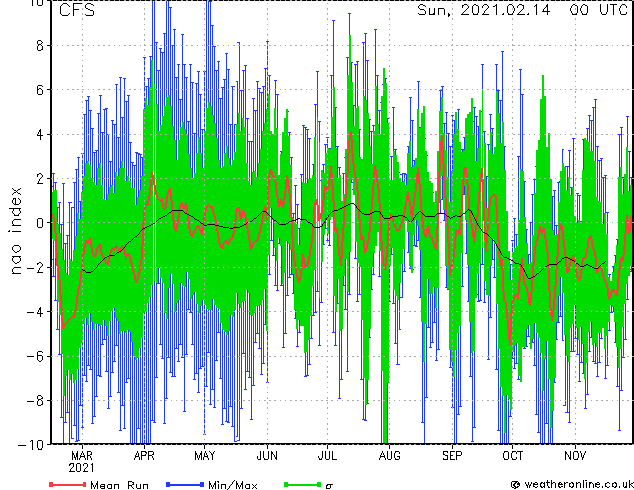Viewport: 634px width, 490px height.
Task: Click the red Mean Run legend line
Action: (68, 484)
